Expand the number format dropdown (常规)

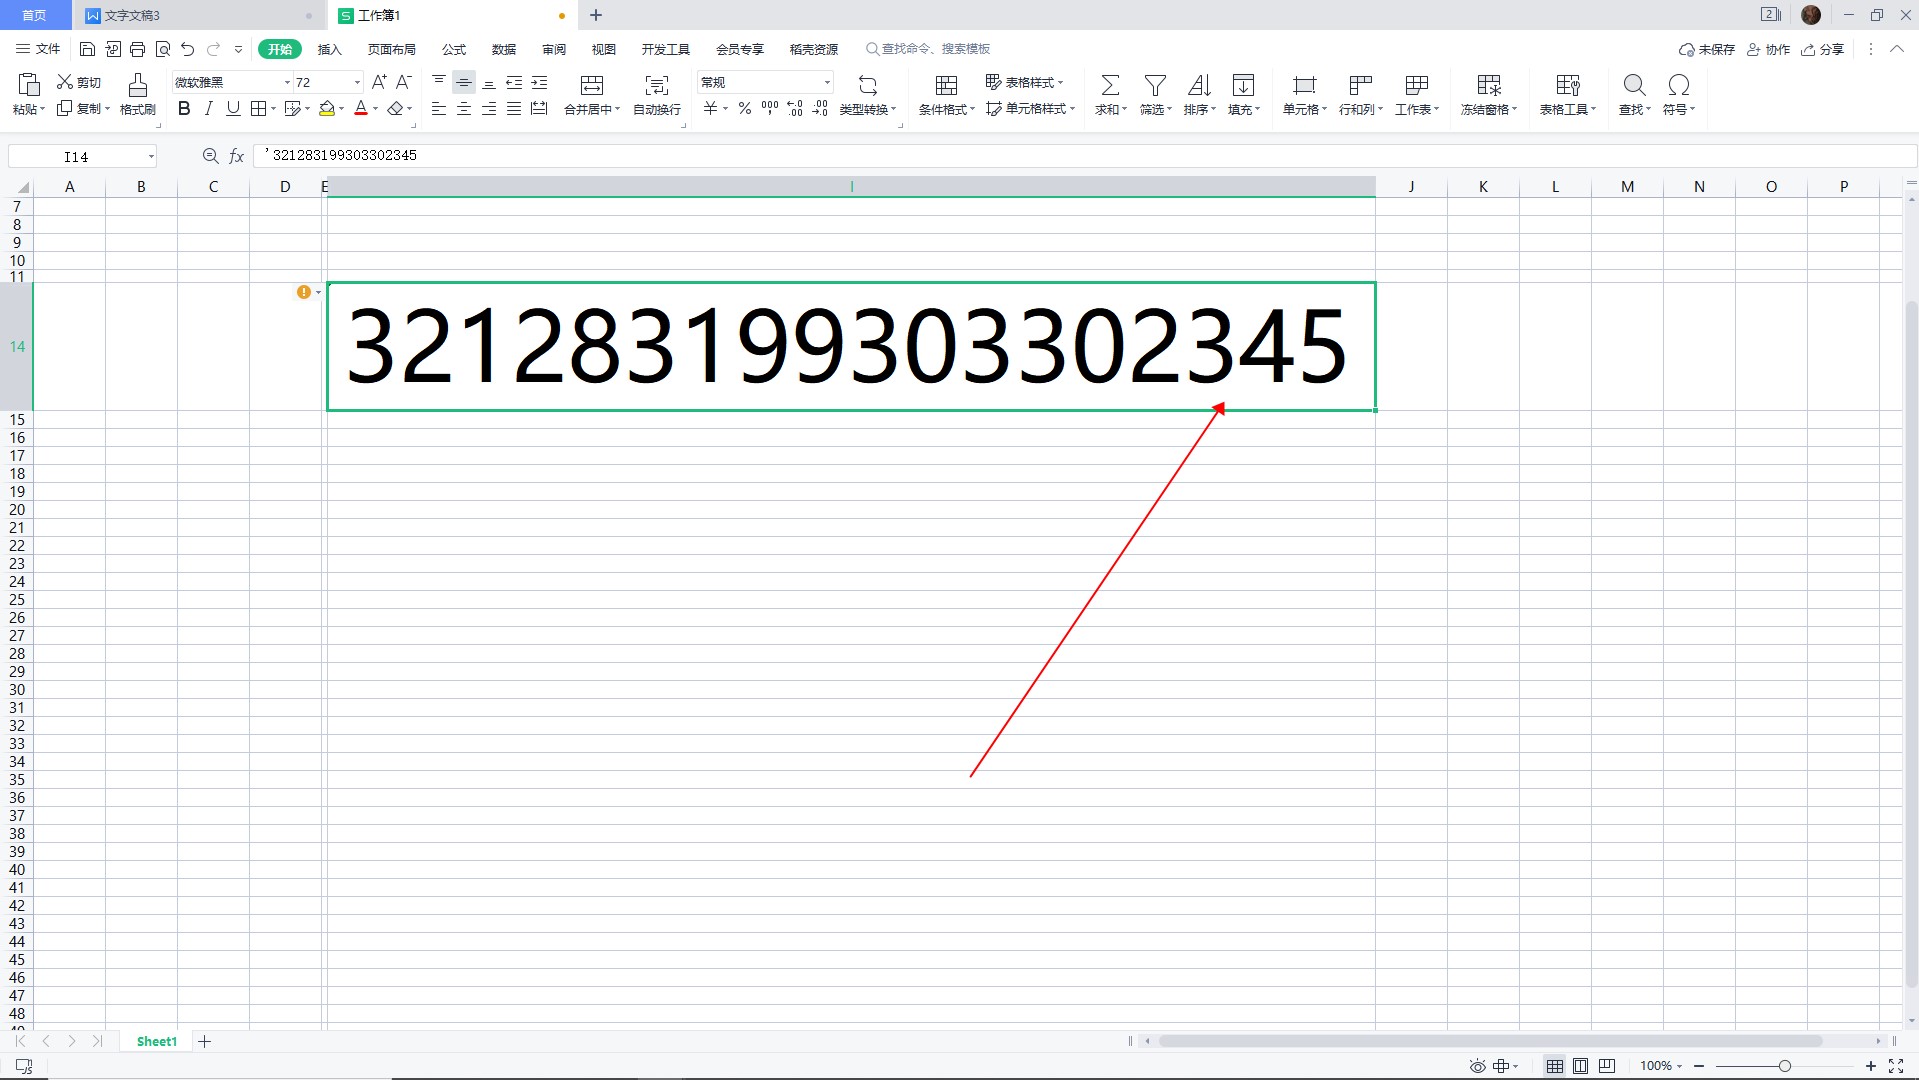click(827, 83)
